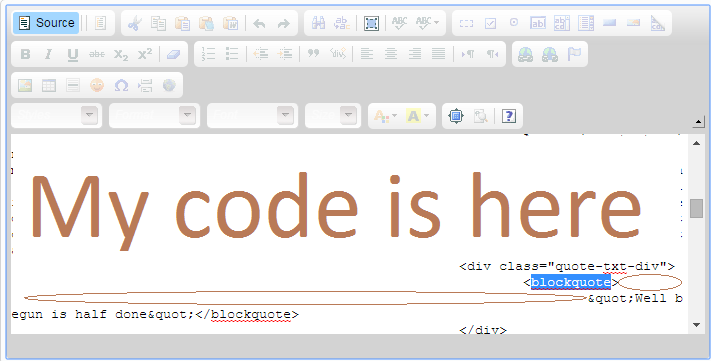
Task: Click the Block Quote toolbar icon
Action: coord(313,54)
